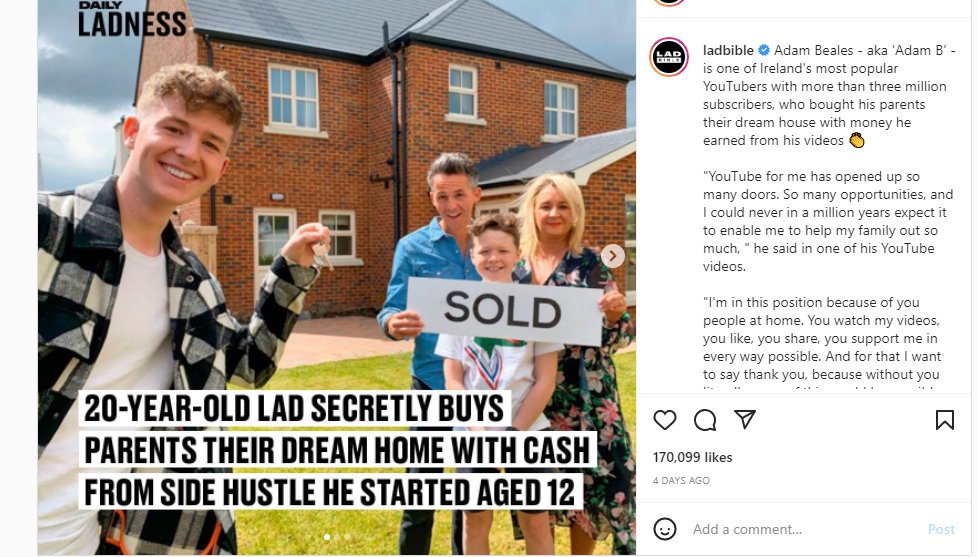The width and height of the screenshot is (977, 557).
Task: Select the third carousel dot indicator
Action: [347, 536]
